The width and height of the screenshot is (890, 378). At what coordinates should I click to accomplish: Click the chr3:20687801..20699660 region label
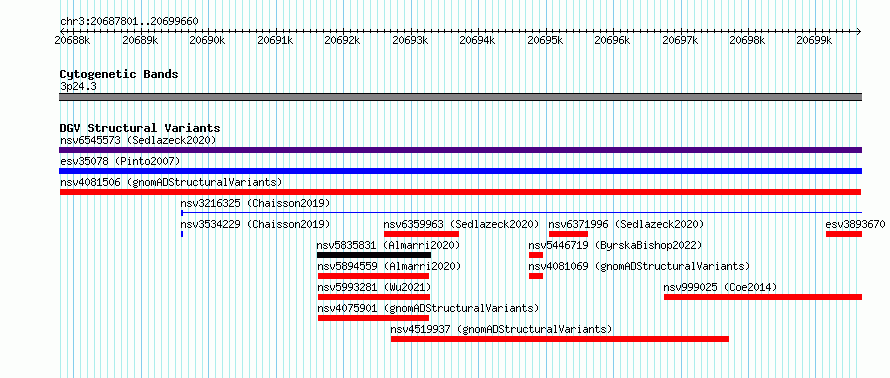[129, 22]
